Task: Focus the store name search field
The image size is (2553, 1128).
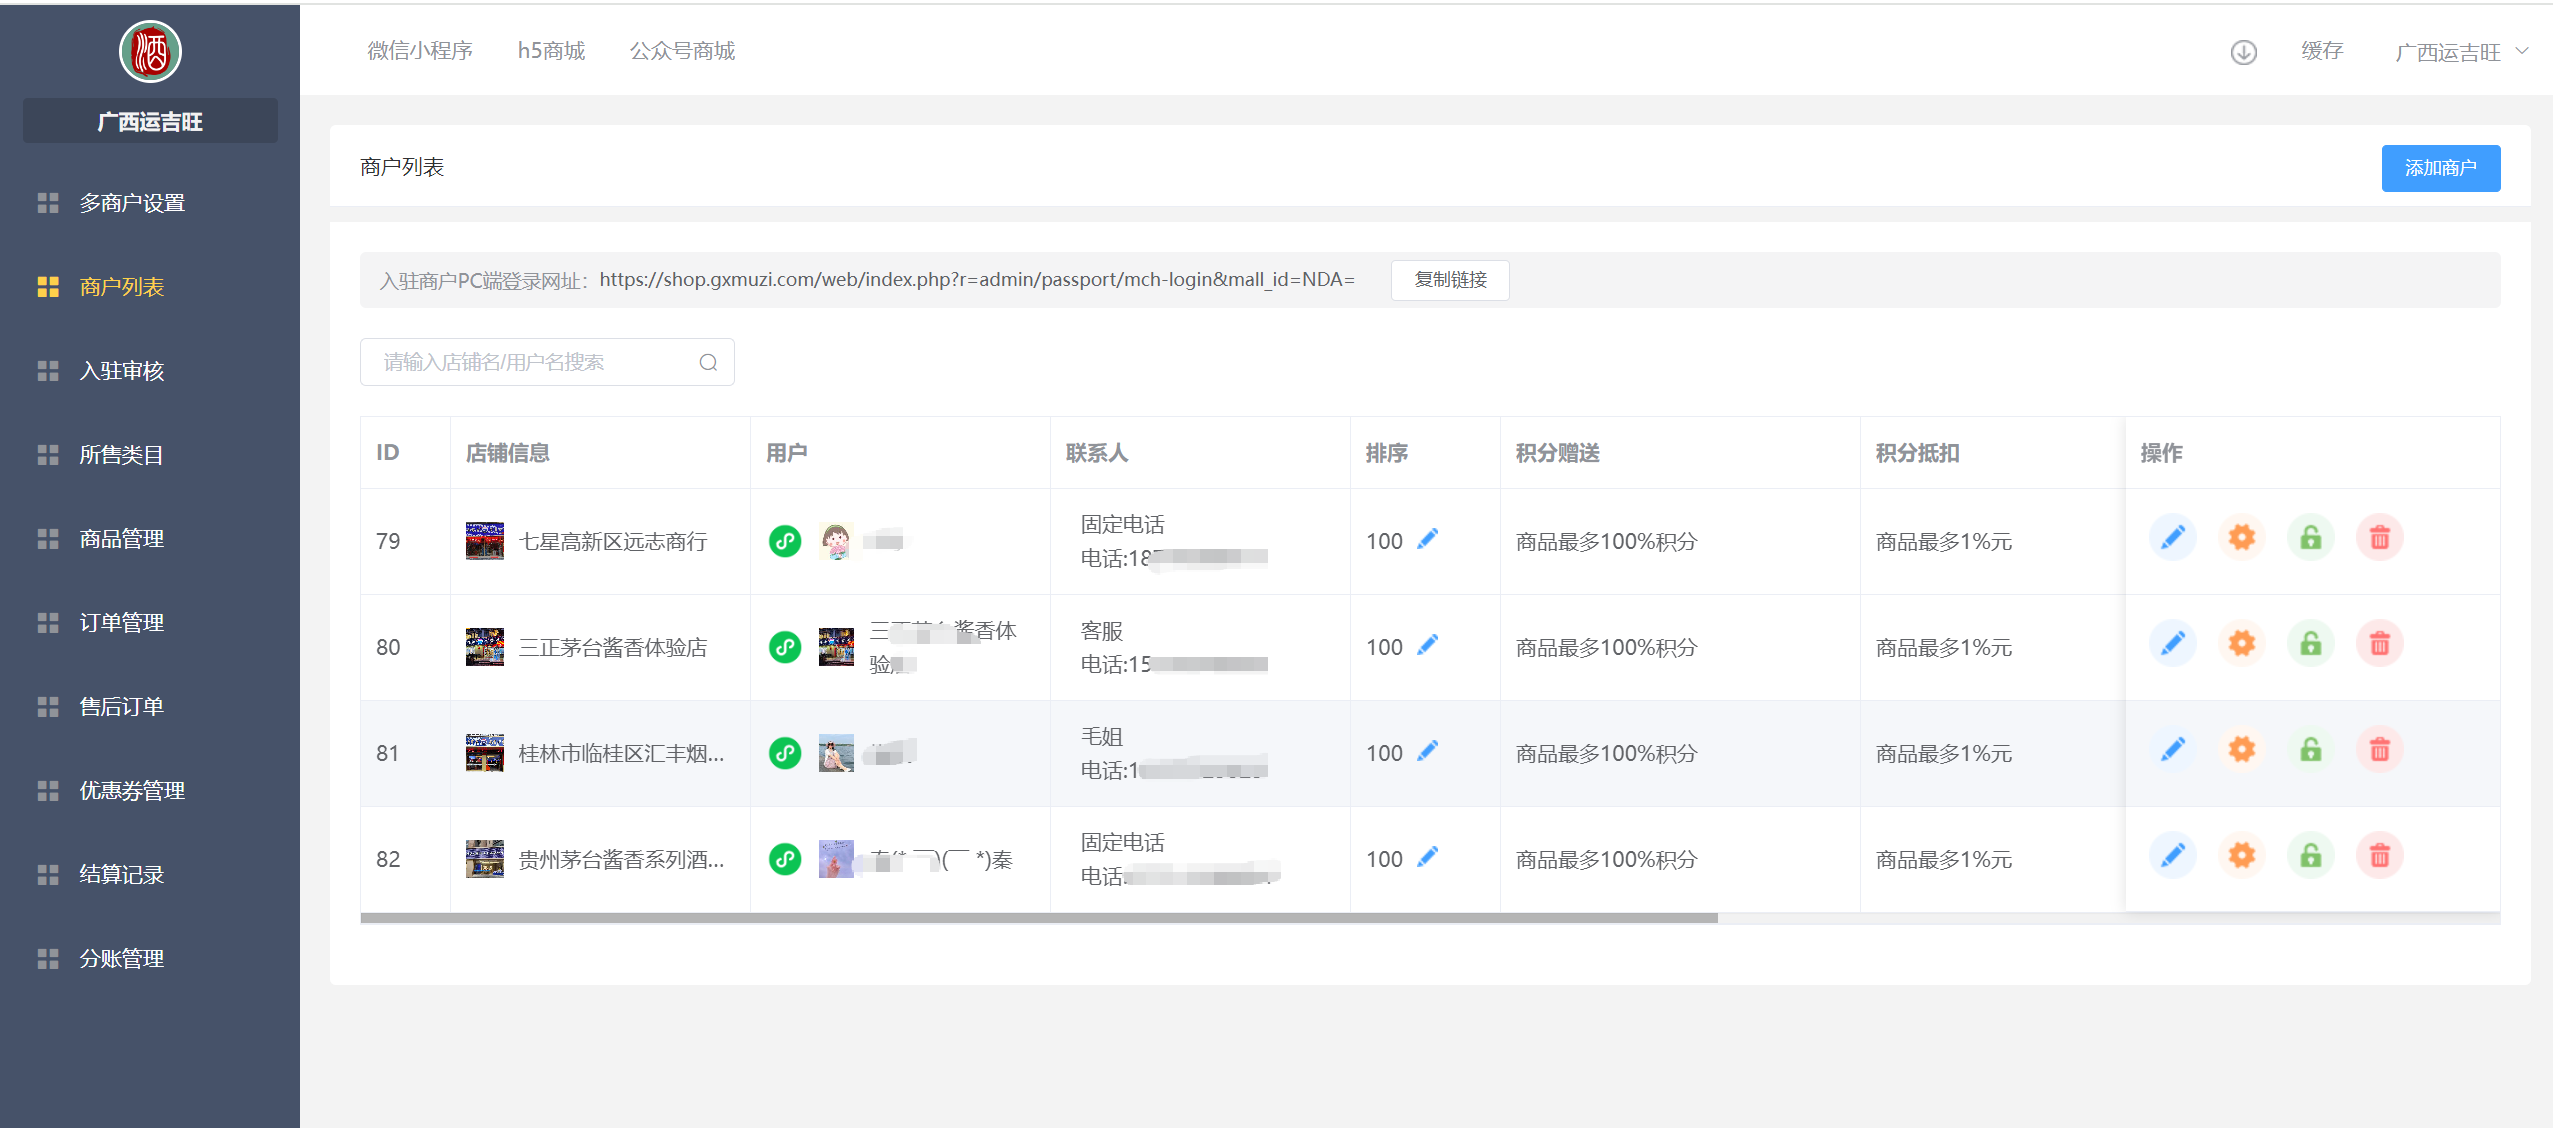Action: point(530,362)
